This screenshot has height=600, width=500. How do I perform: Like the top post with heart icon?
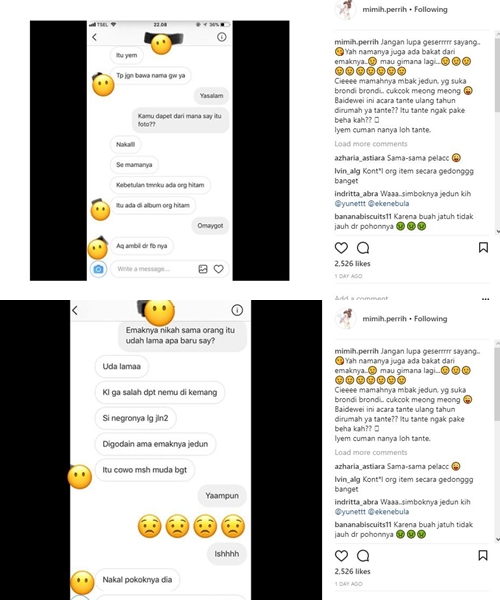pos(341,248)
